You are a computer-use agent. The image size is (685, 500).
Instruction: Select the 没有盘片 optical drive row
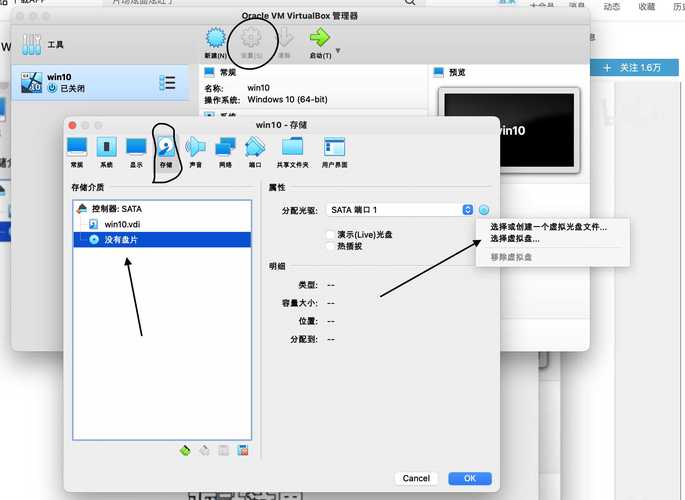pos(162,240)
